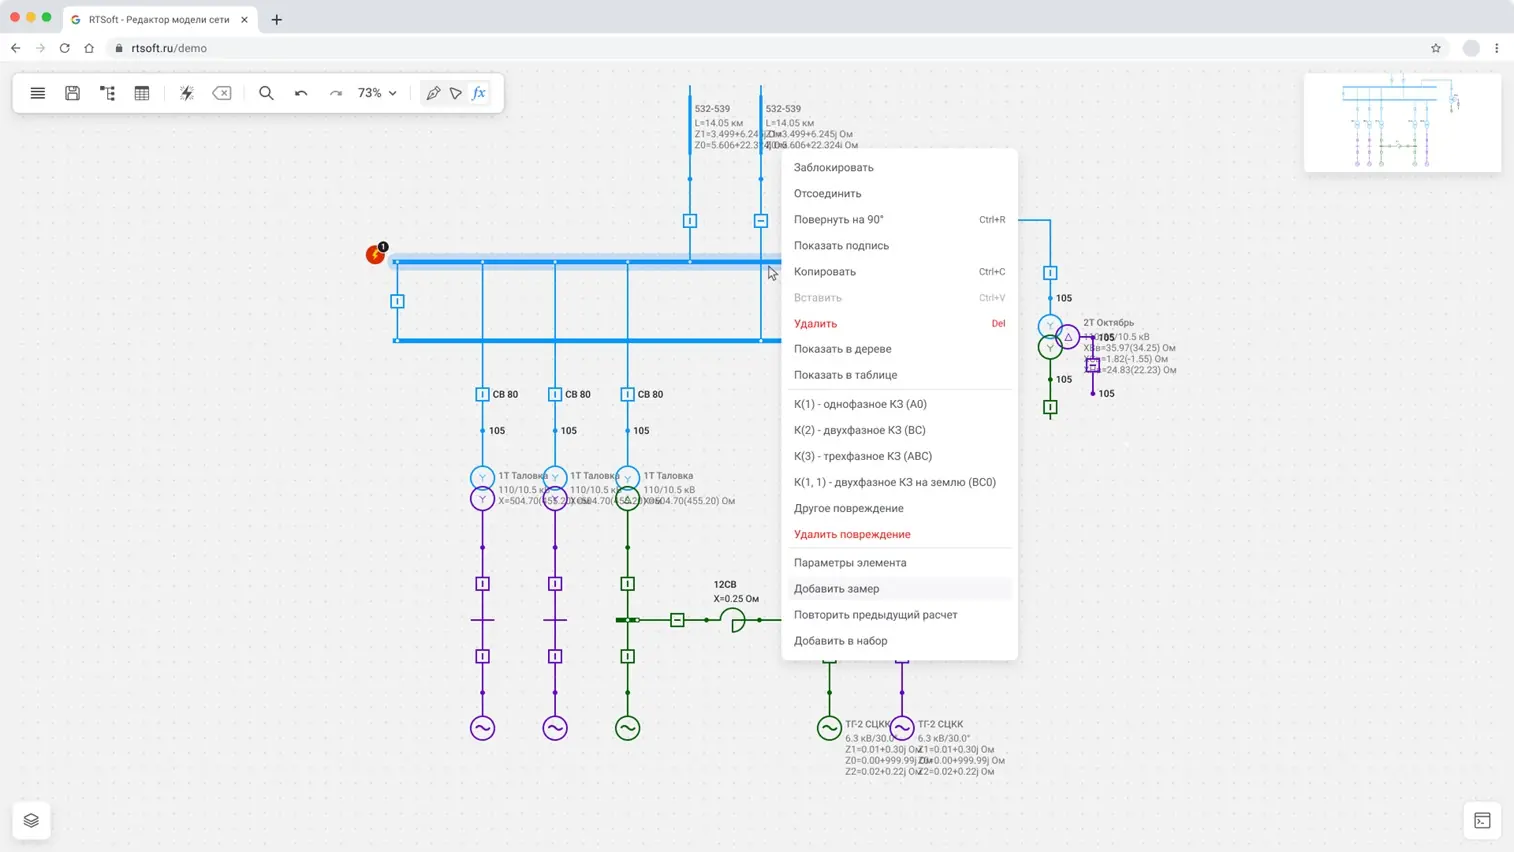Open the tree structure view icon
This screenshot has height=852, width=1514.
(x=107, y=93)
